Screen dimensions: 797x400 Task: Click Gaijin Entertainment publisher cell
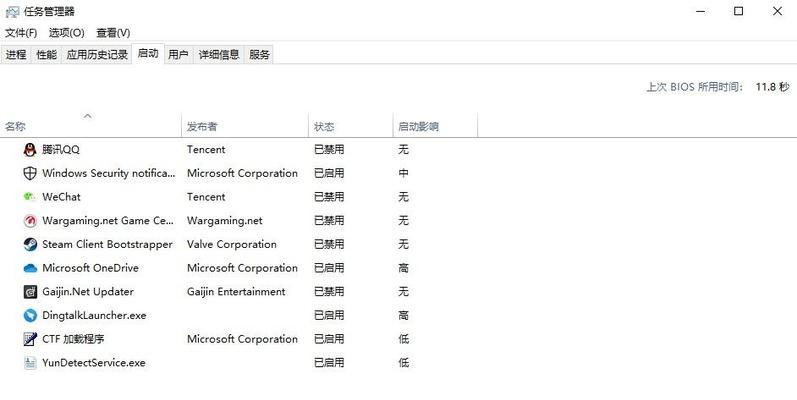tap(236, 292)
